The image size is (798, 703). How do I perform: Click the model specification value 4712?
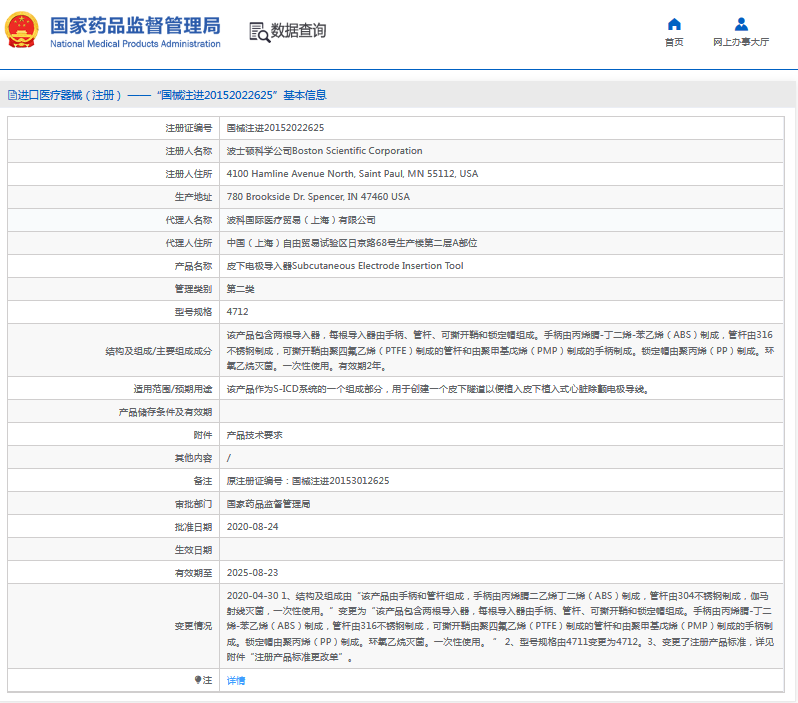click(x=237, y=312)
